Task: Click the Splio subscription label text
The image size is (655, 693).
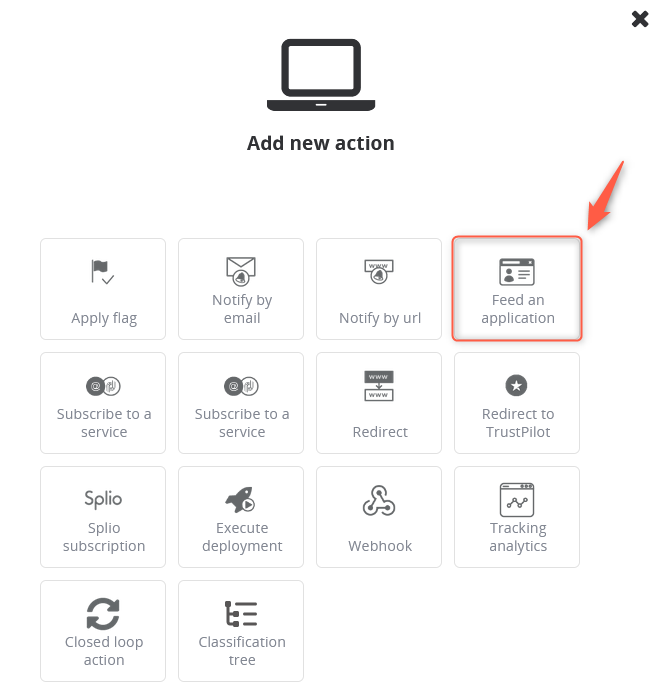Action: (x=104, y=537)
